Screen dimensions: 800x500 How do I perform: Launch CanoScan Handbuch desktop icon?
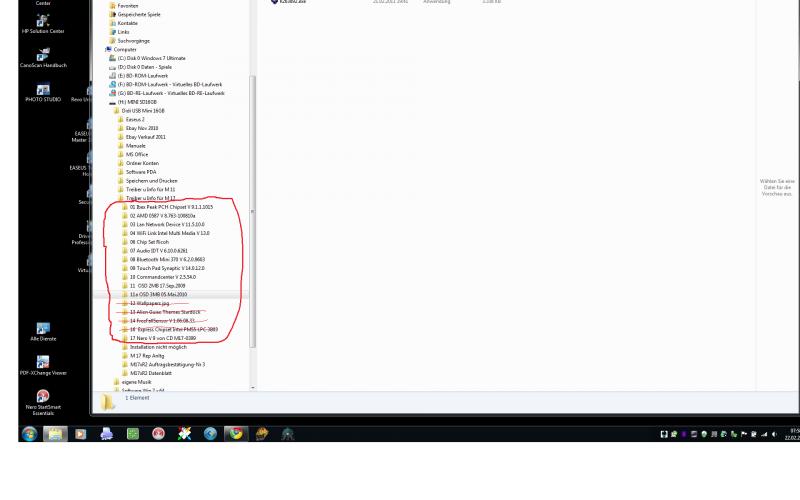point(43,58)
